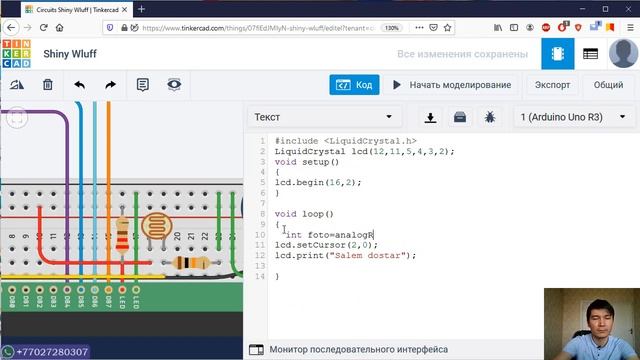640x360 pixels.
Task: Start the code debugger bug icon
Action: [490, 118]
